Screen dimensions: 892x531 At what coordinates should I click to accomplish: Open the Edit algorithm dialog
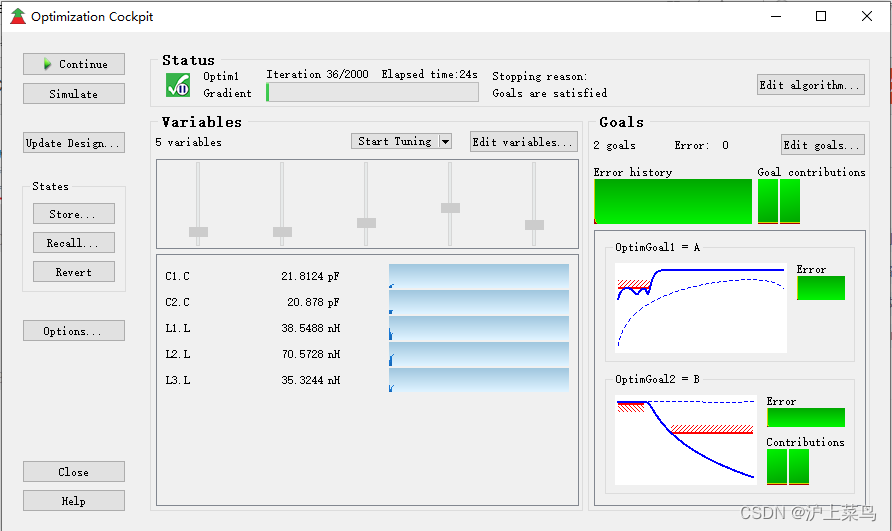point(811,85)
